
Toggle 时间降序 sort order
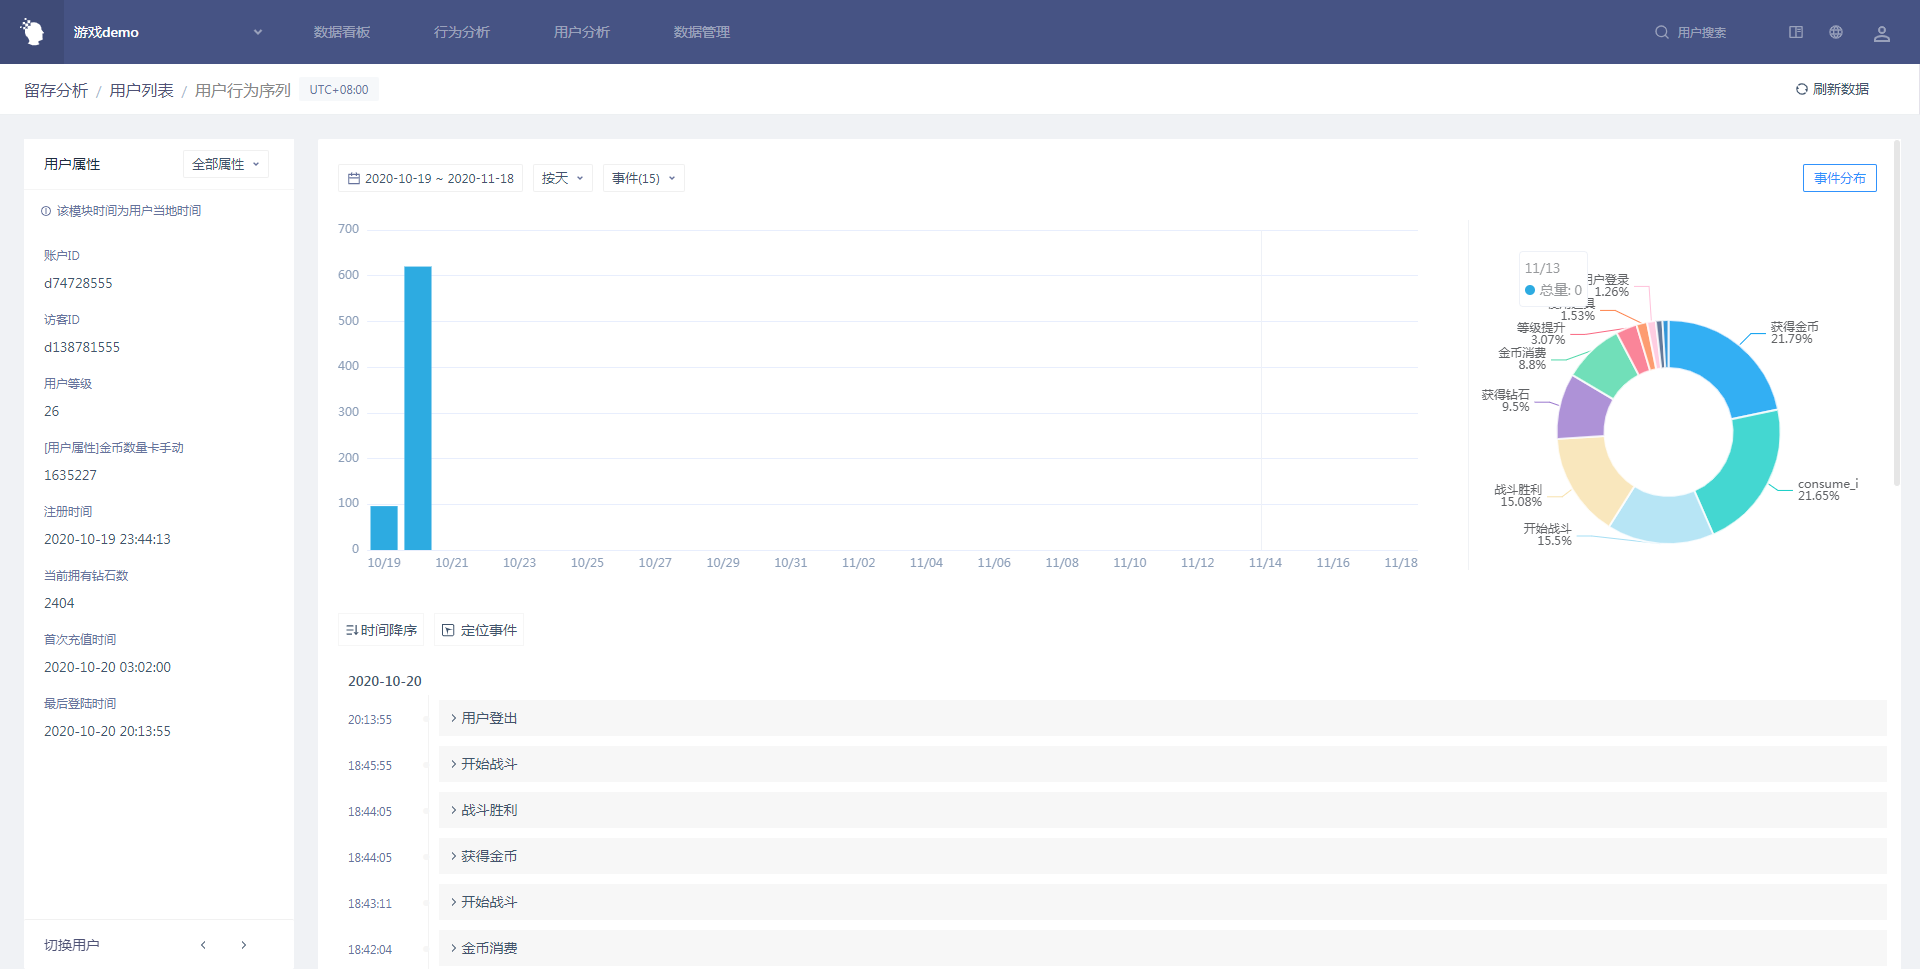coord(381,630)
